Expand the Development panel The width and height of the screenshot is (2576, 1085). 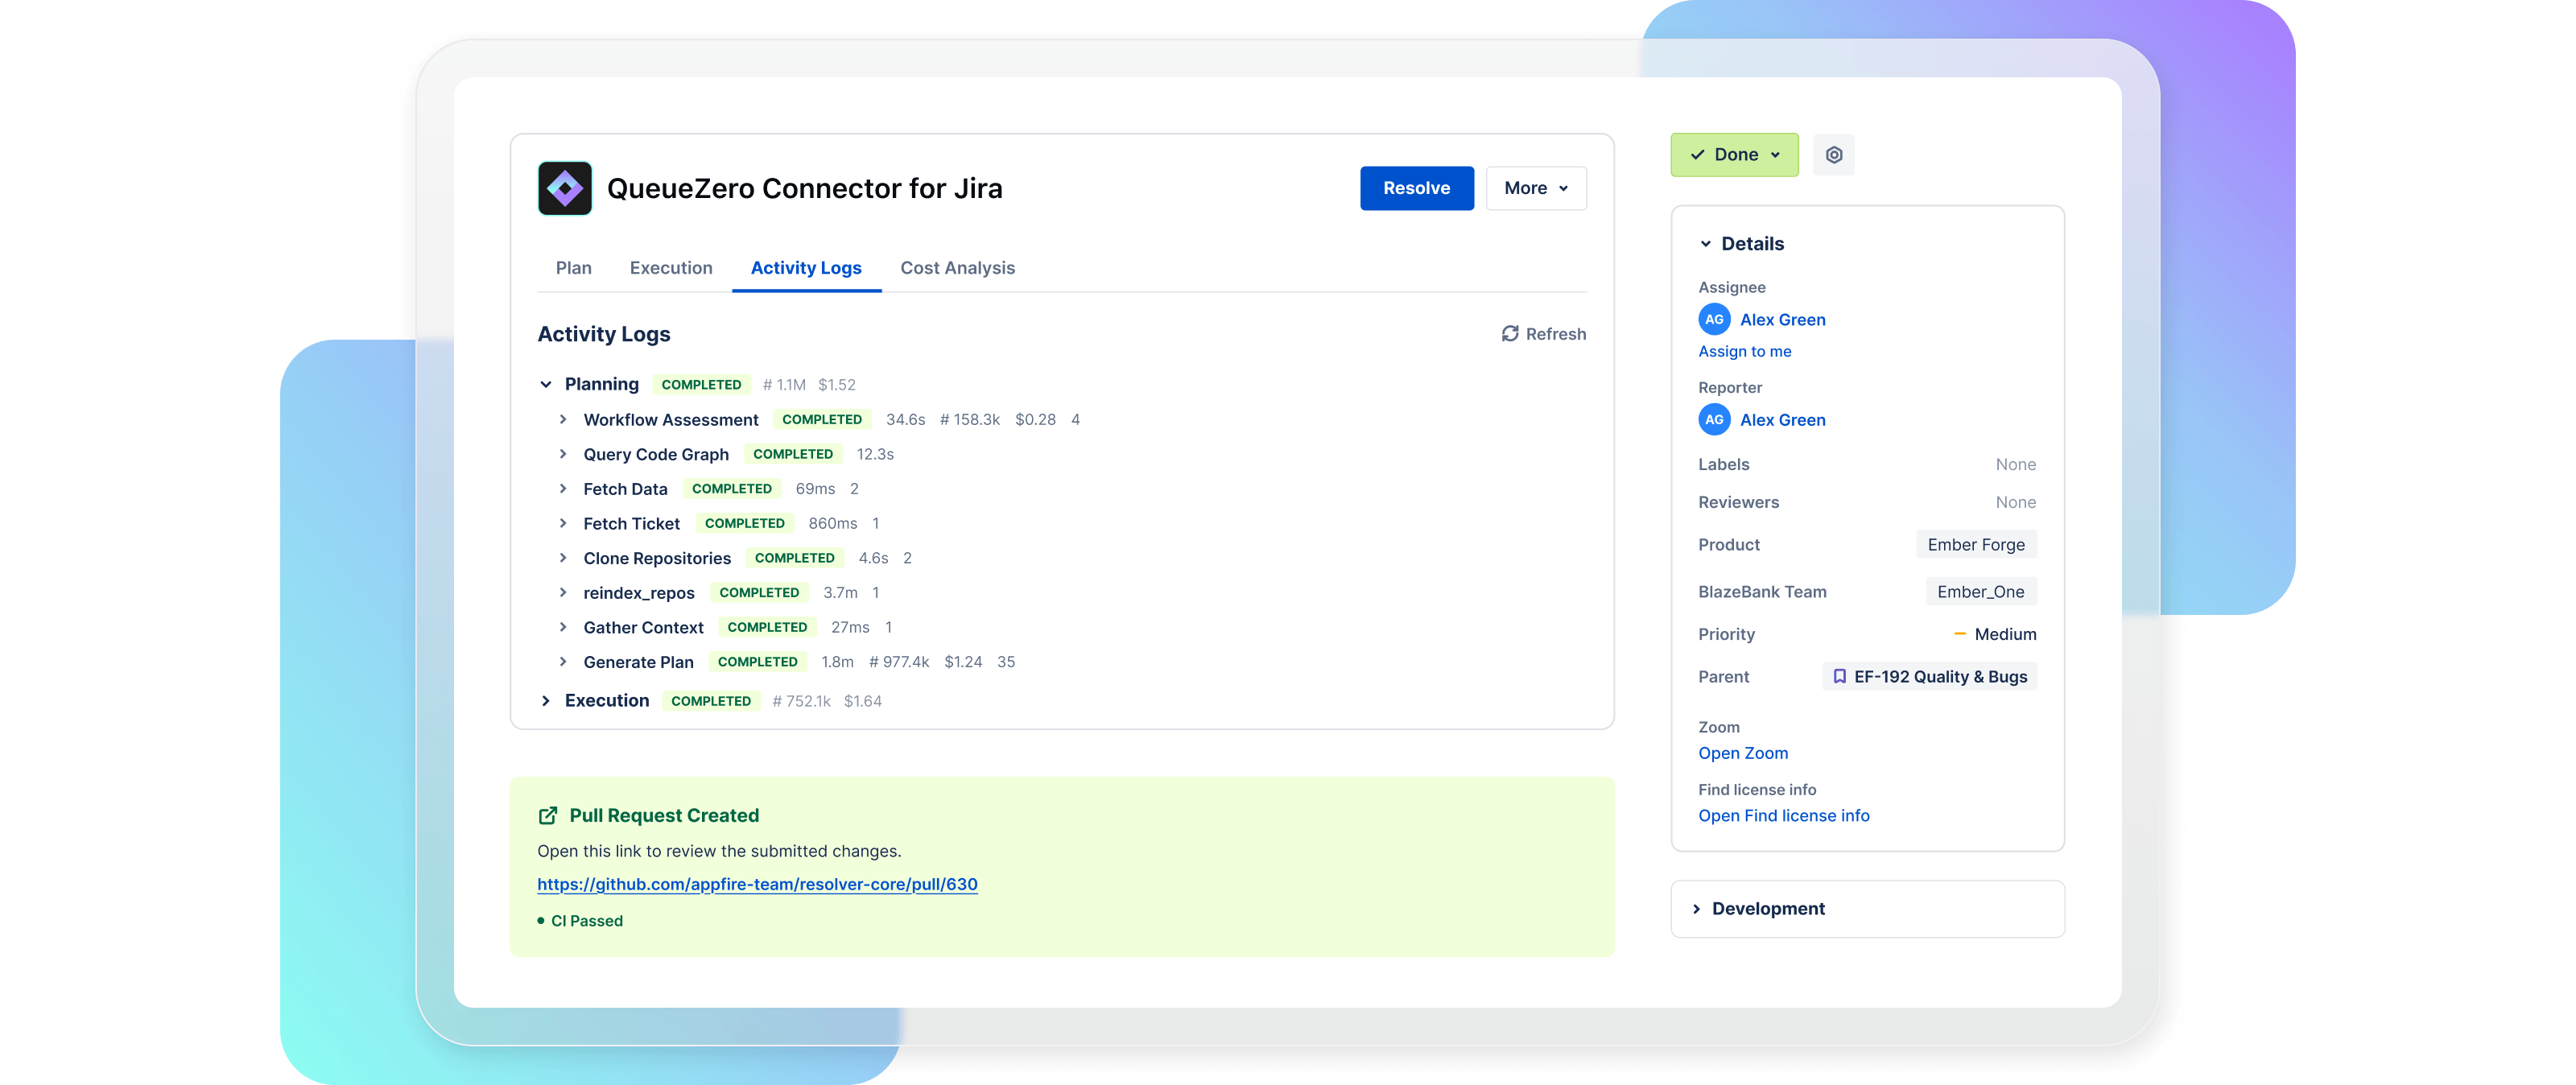pos(1696,909)
